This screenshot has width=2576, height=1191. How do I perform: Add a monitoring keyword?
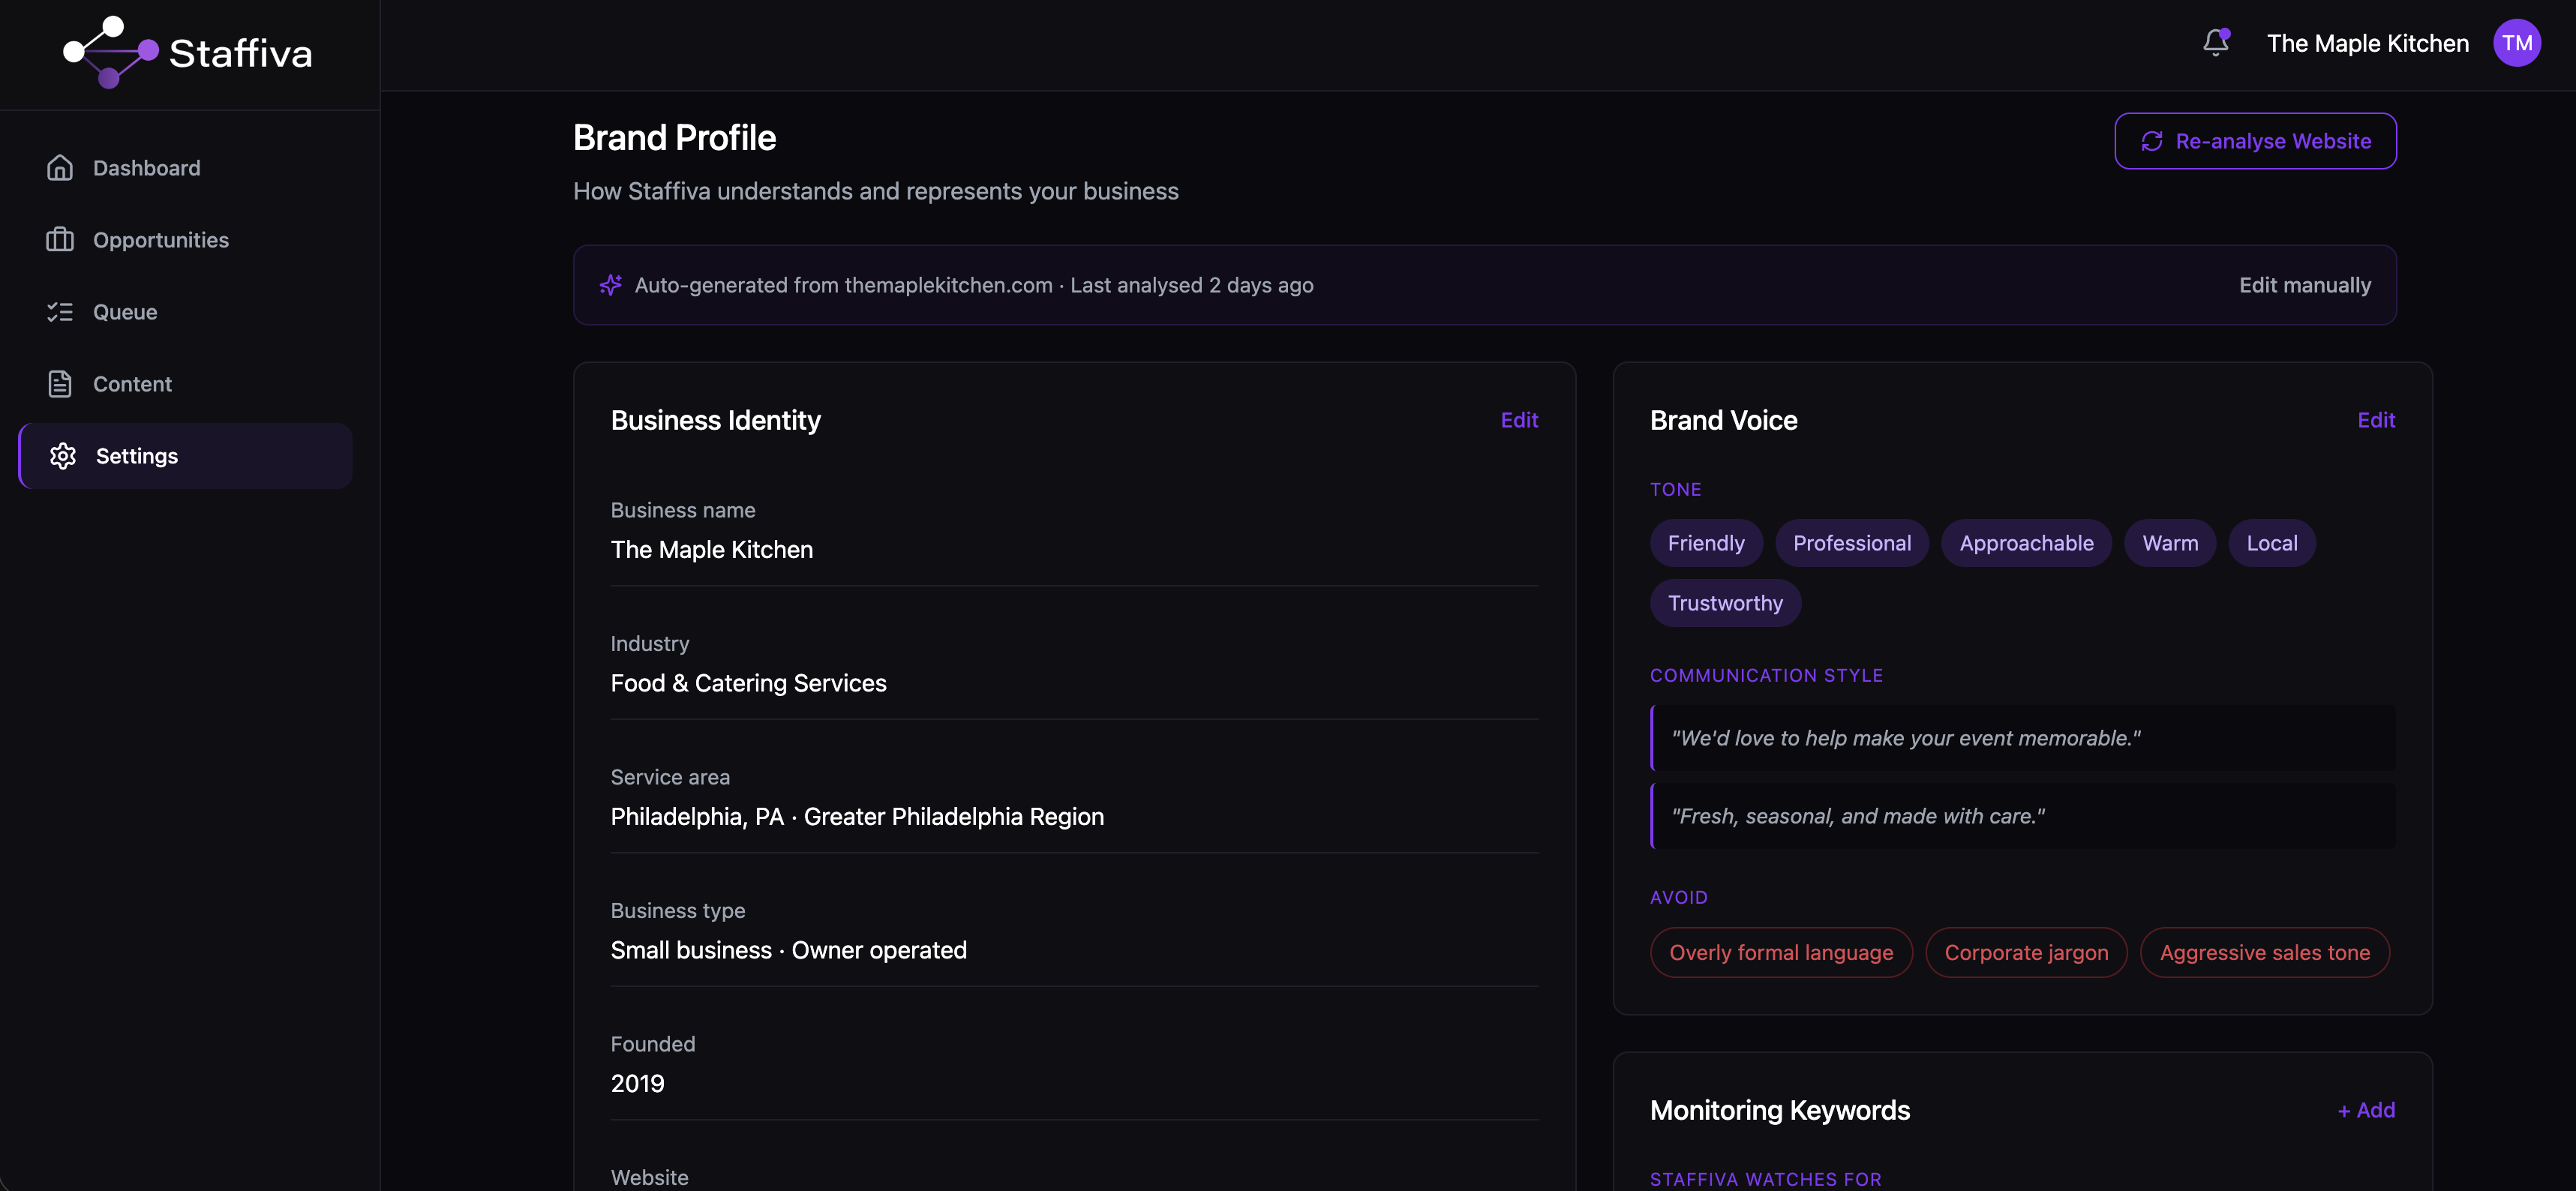click(2365, 1110)
